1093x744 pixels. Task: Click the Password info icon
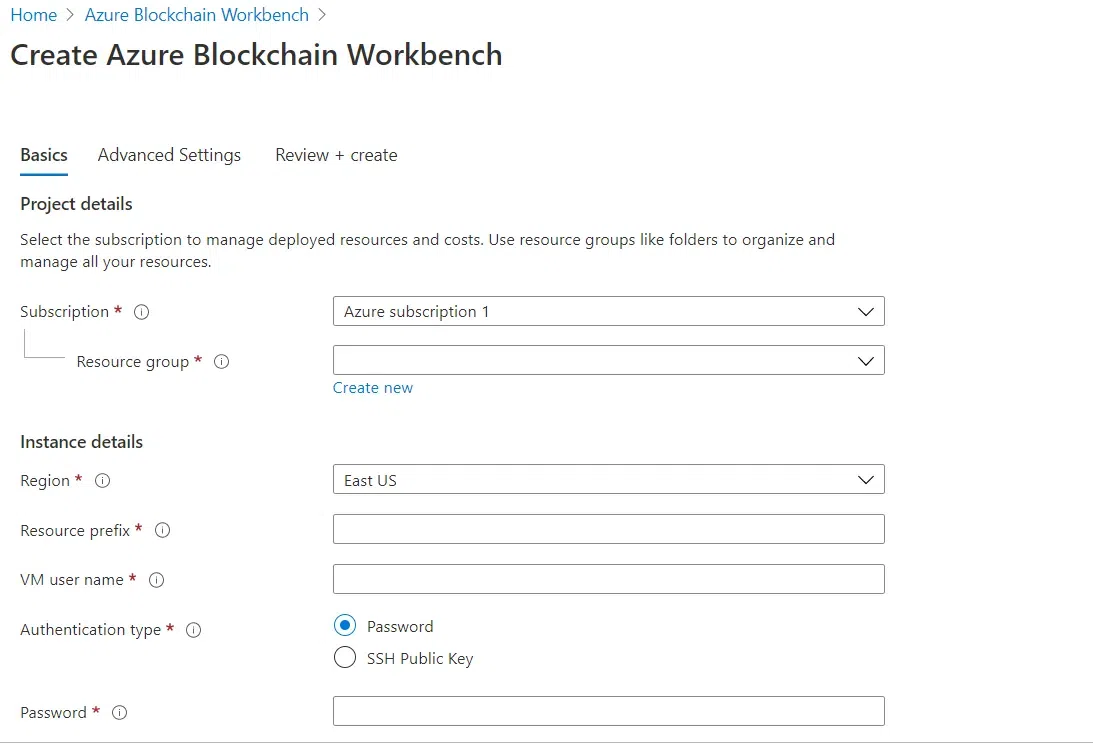pos(120,712)
